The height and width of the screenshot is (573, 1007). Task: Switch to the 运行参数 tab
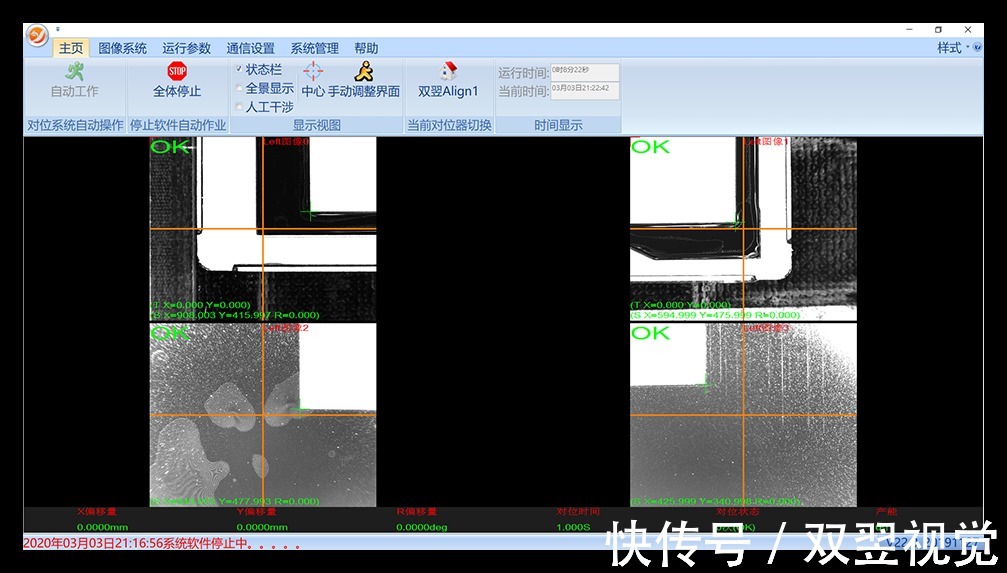pos(187,48)
